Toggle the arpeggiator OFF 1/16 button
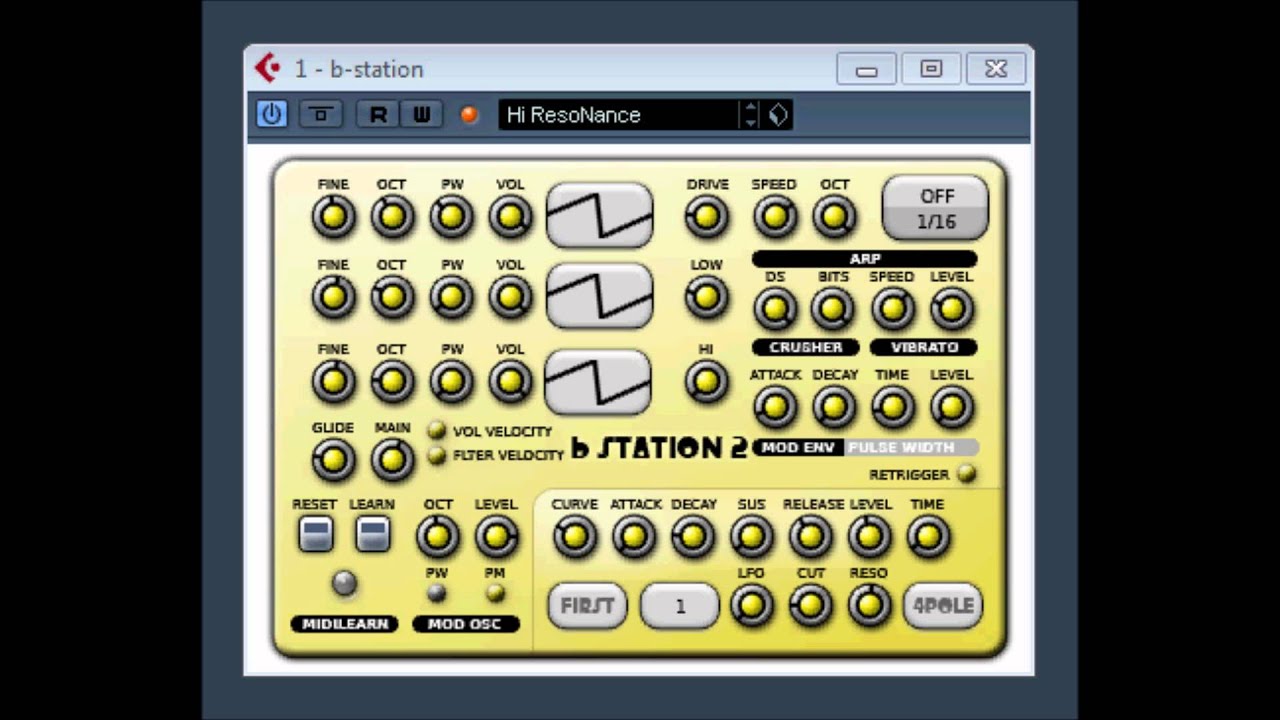The height and width of the screenshot is (720, 1280). click(936, 208)
